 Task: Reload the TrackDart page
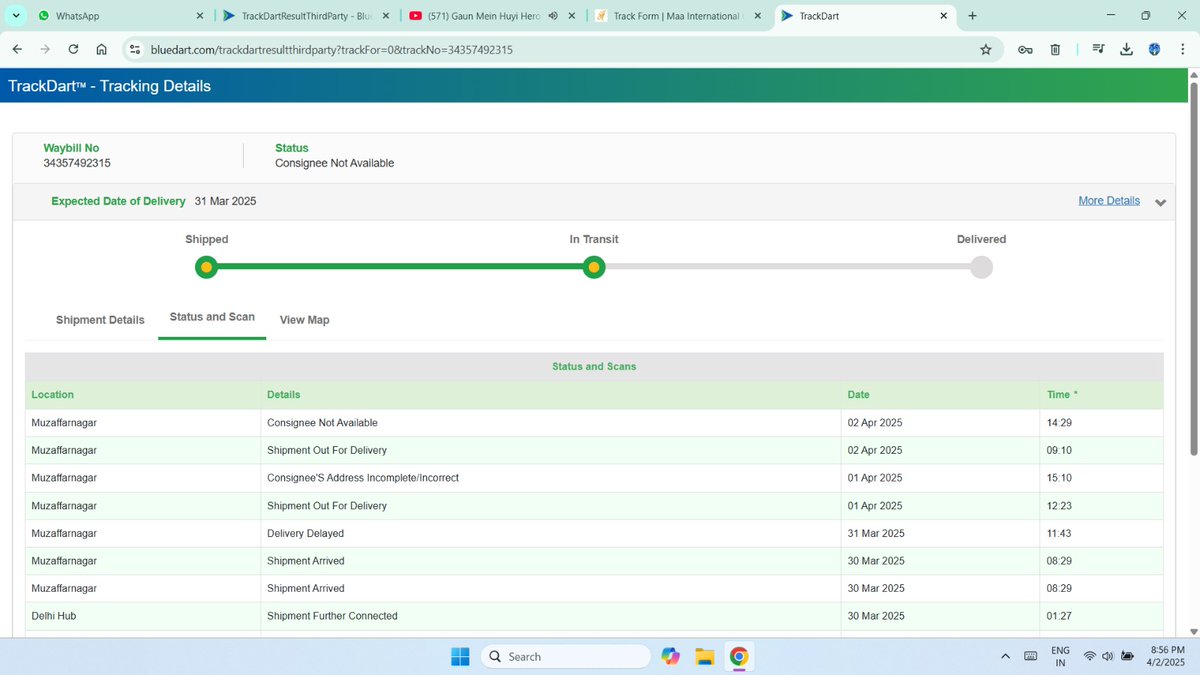[73, 49]
